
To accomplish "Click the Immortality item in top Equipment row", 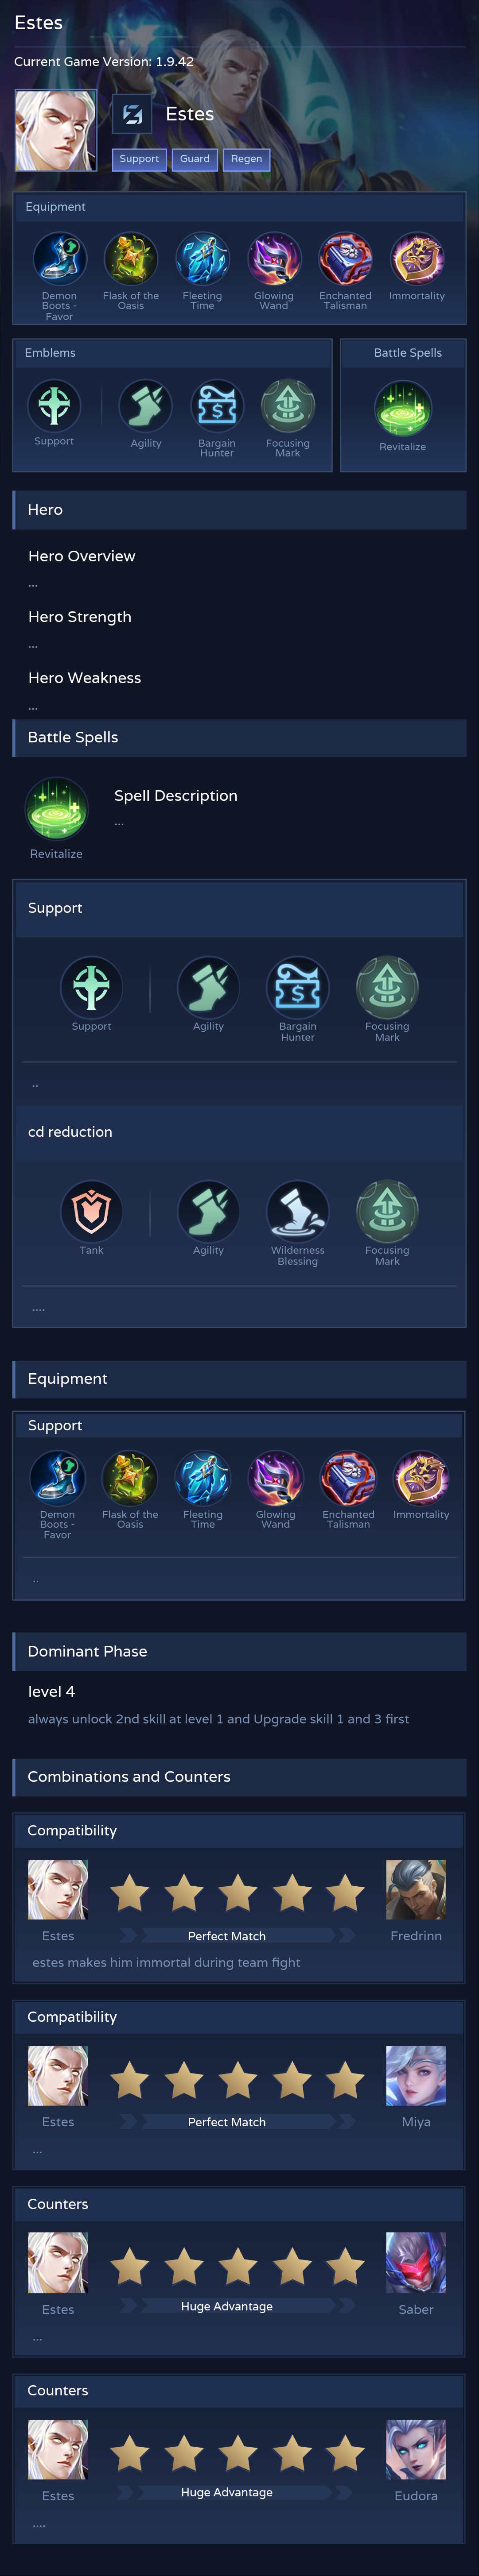I will [417, 258].
